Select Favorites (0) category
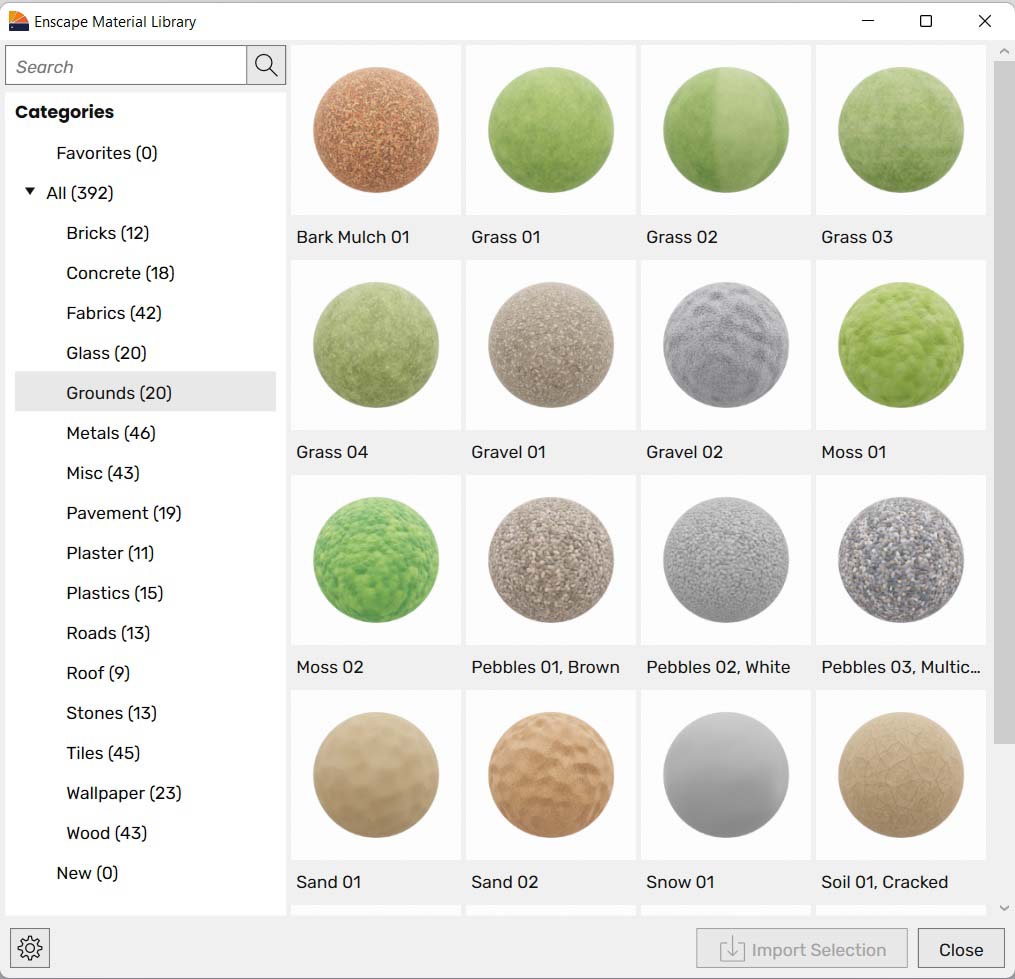This screenshot has height=979, width=1015. pyautogui.click(x=107, y=153)
